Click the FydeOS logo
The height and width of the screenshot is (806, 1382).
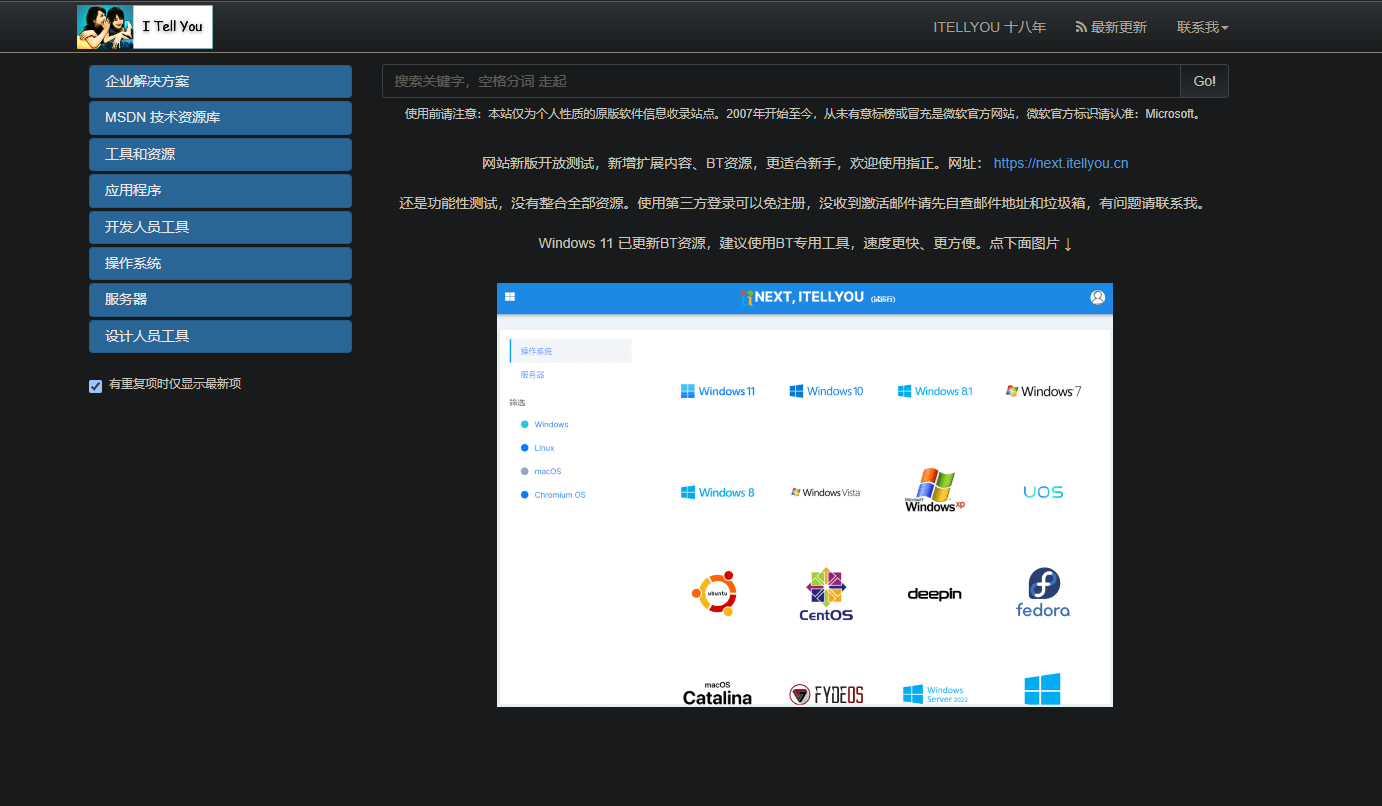(825, 692)
